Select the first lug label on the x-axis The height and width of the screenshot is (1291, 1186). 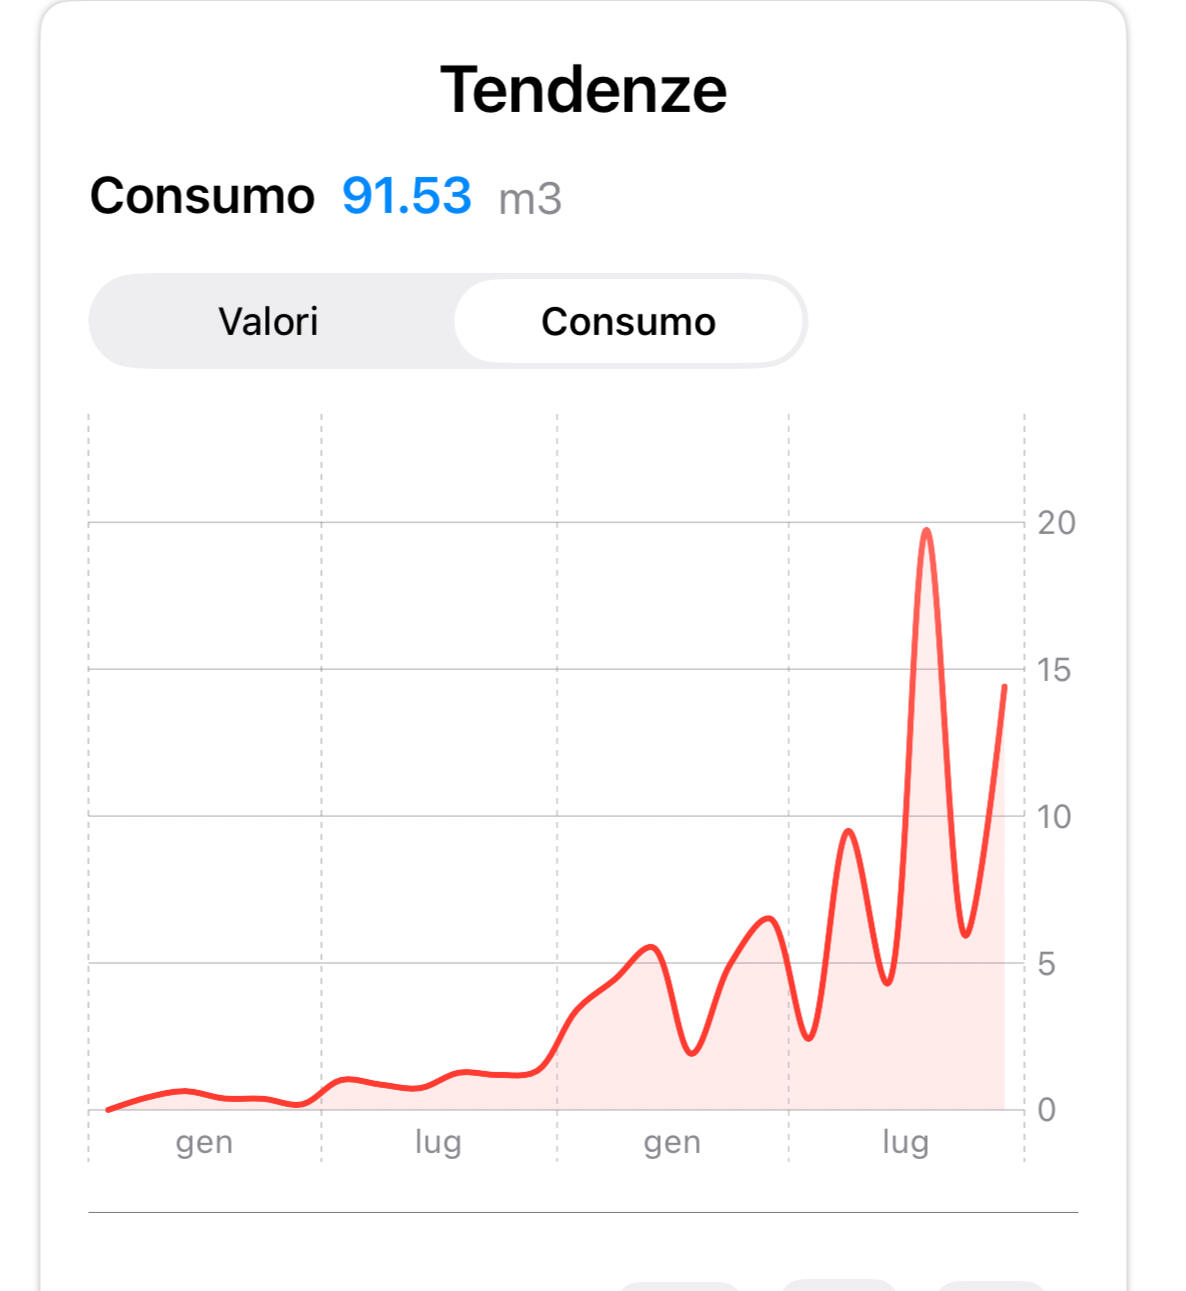click(x=438, y=1142)
